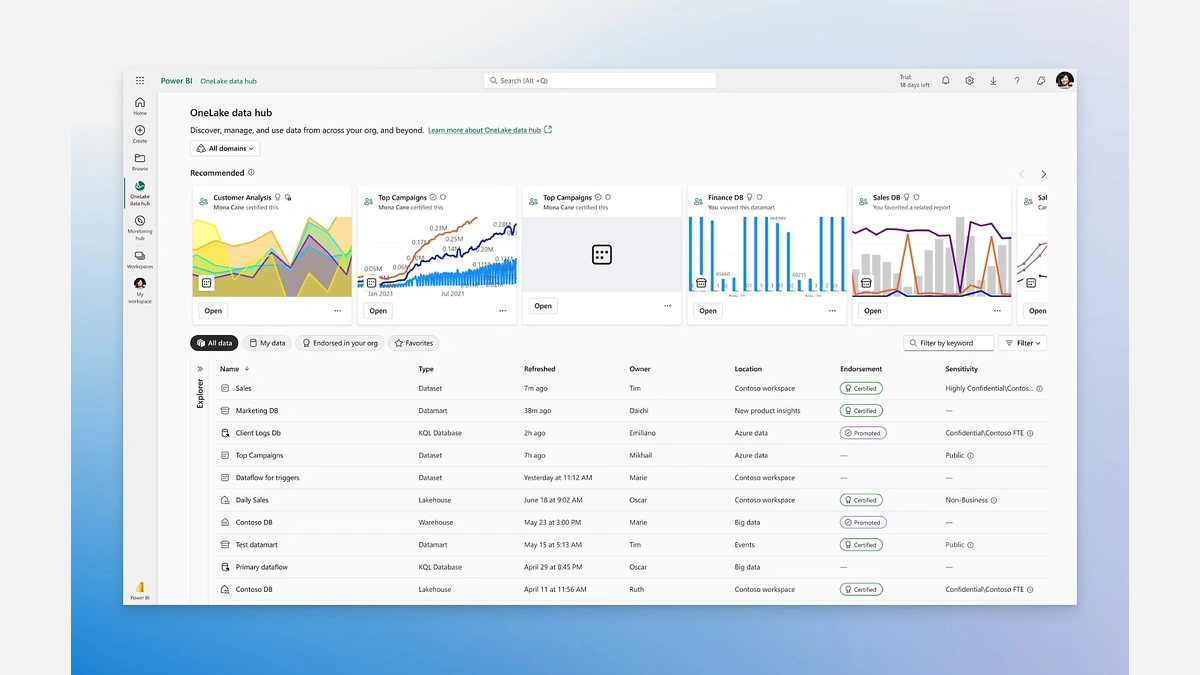Click the sort arrow beside Name column
The image size is (1200, 675).
245,369
